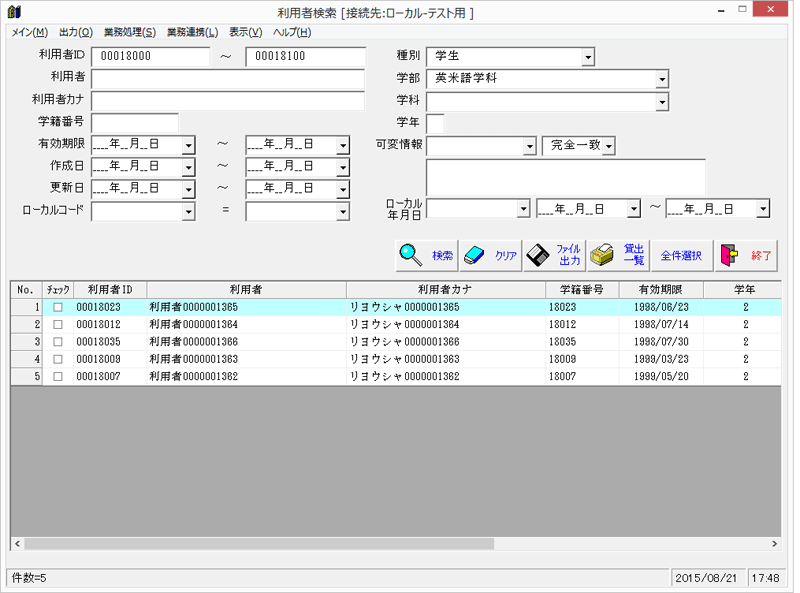Enable the checkbox for user 00018007
The image size is (800, 593).
(58, 377)
